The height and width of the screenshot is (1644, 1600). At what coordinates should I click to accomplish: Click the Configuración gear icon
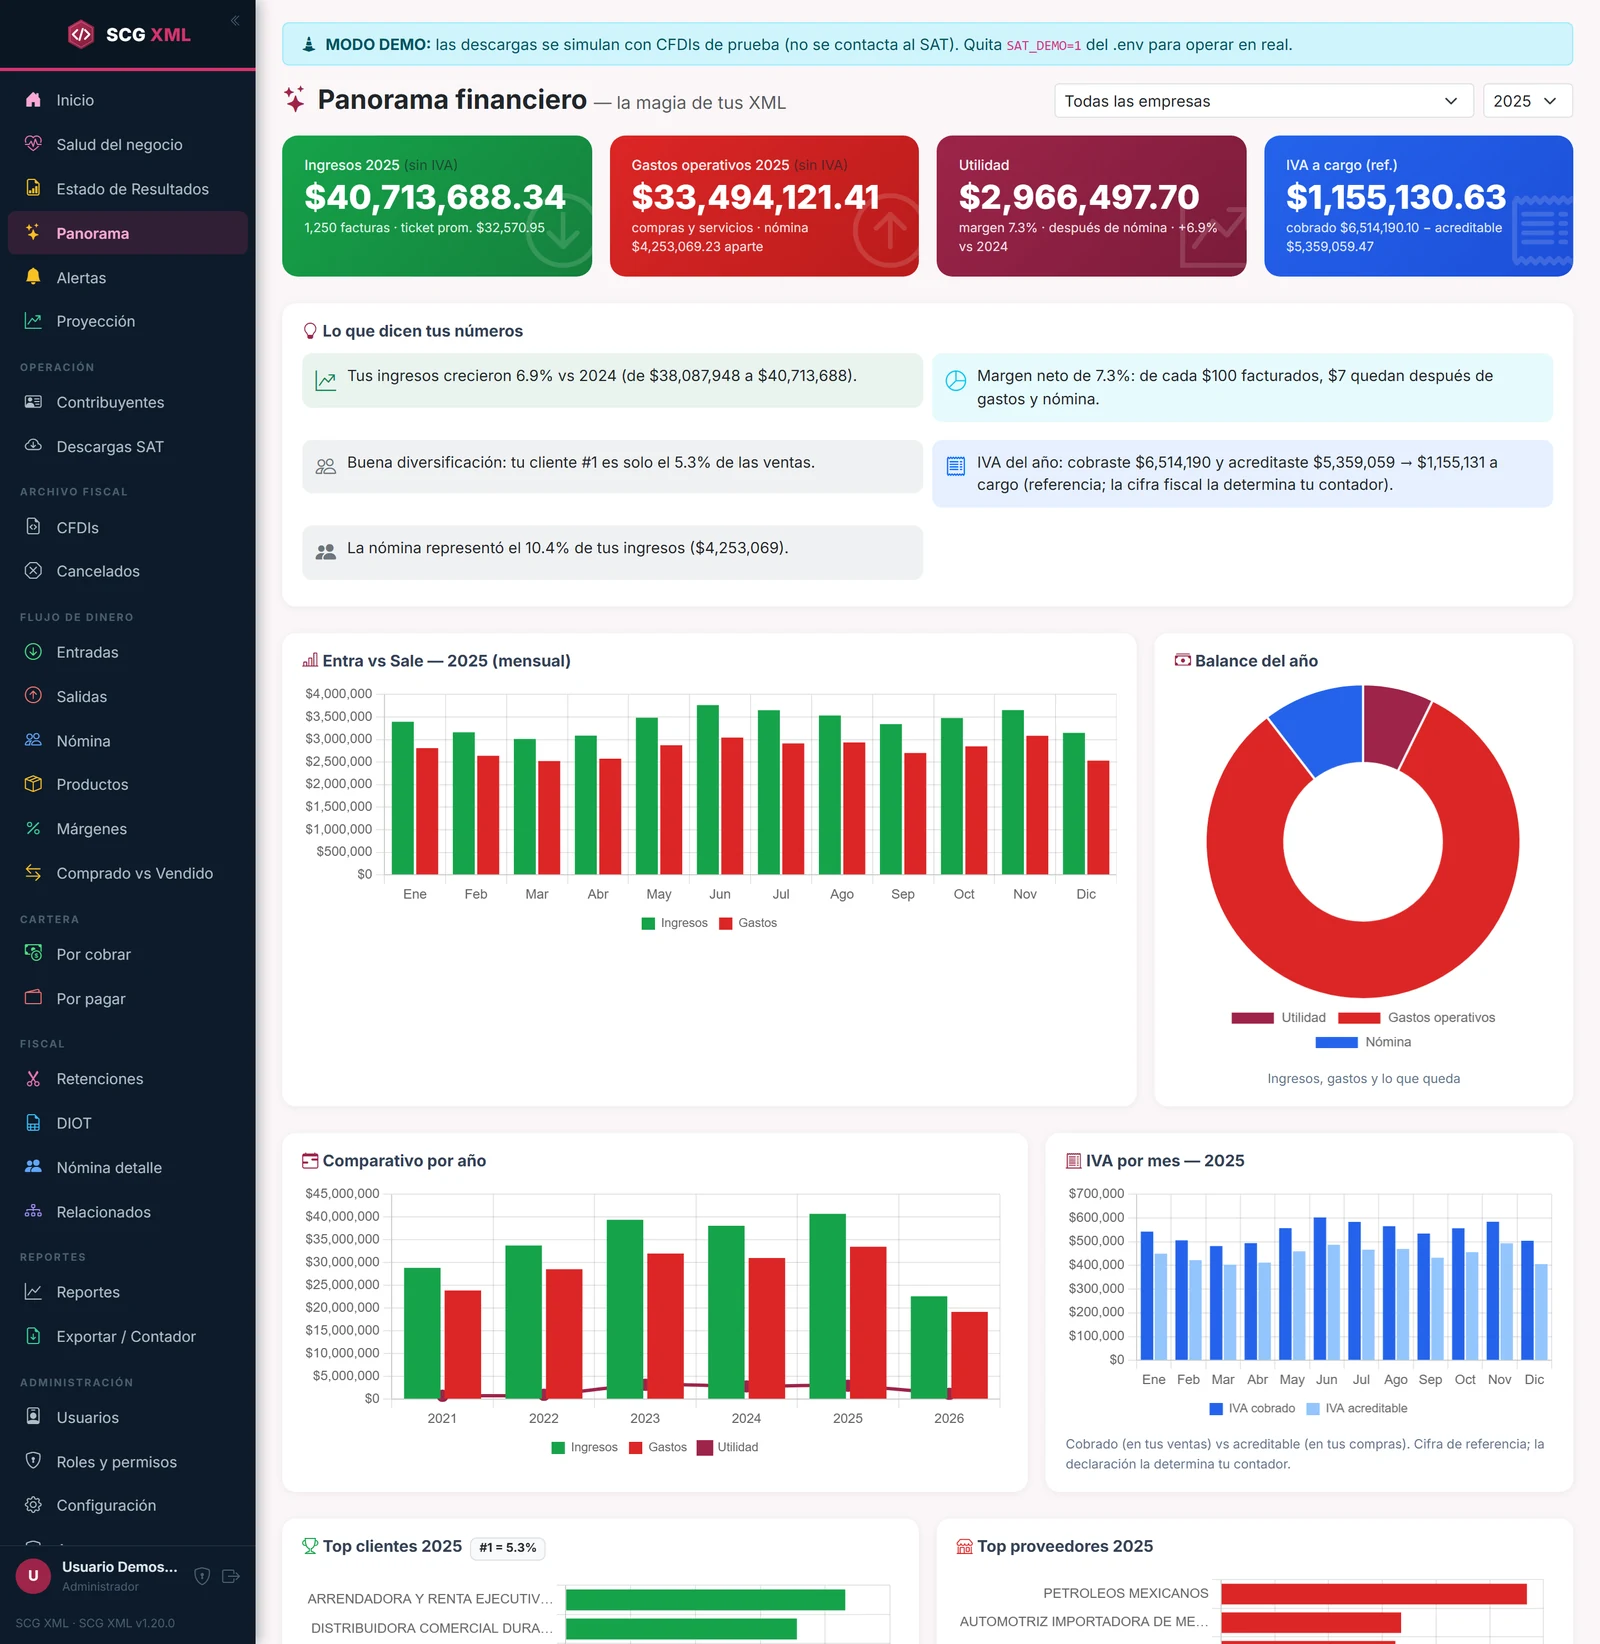(33, 1505)
